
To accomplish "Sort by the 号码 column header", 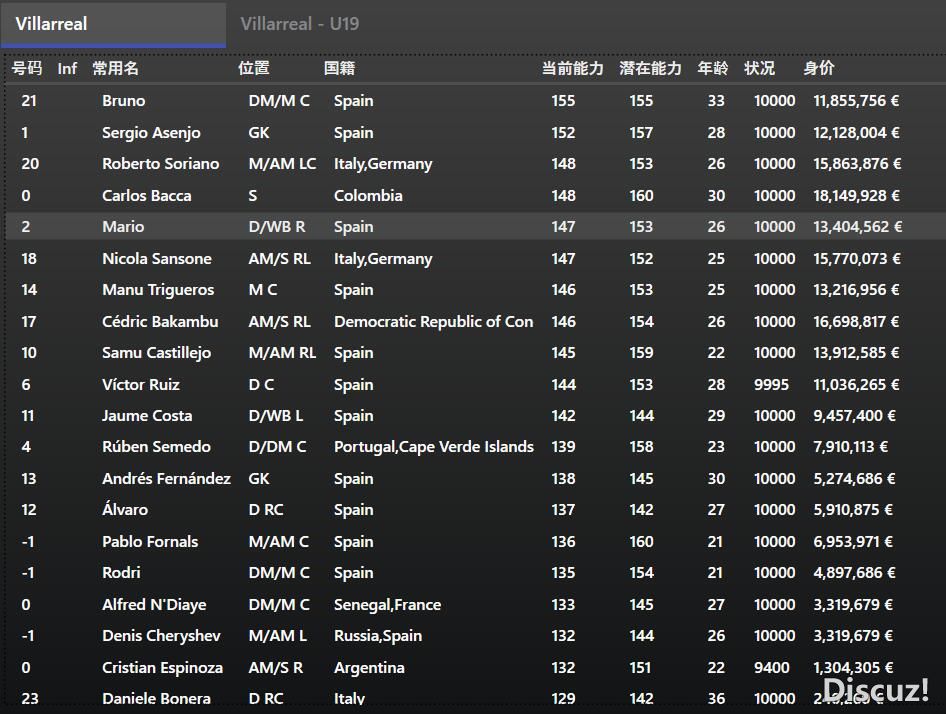I will (27, 68).
